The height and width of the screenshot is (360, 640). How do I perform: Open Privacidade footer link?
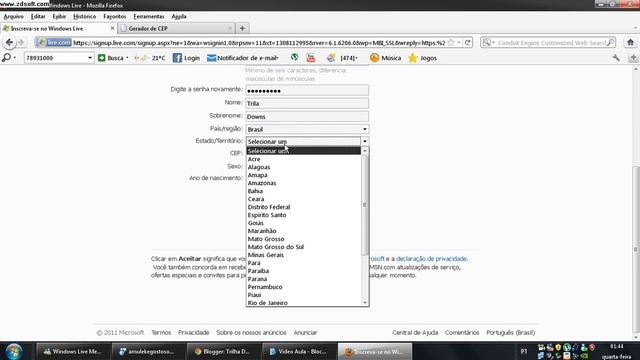pyautogui.click(x=193, y=333)
